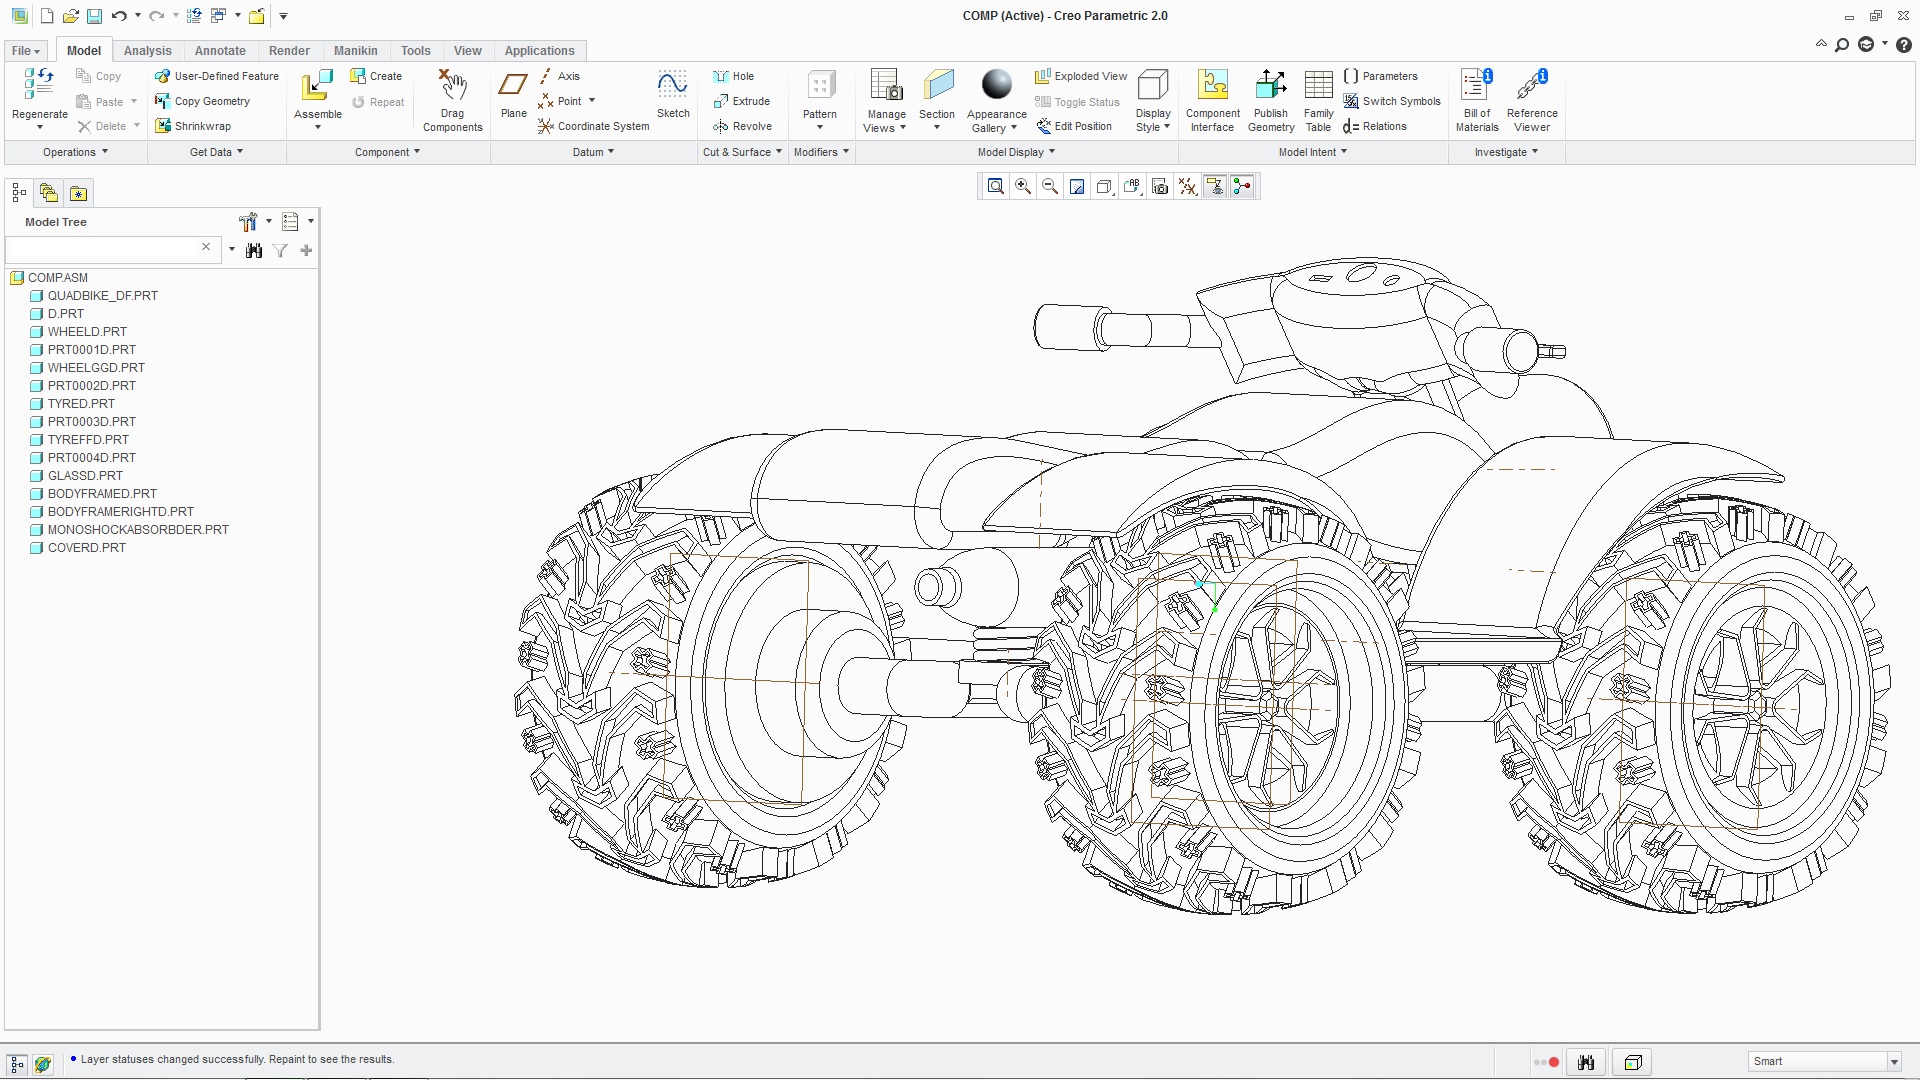Image resolution: width=1920 pixels, height=1080 pixels.
Task: Click the User-Defined Feature button
Action: click(217, 76)
